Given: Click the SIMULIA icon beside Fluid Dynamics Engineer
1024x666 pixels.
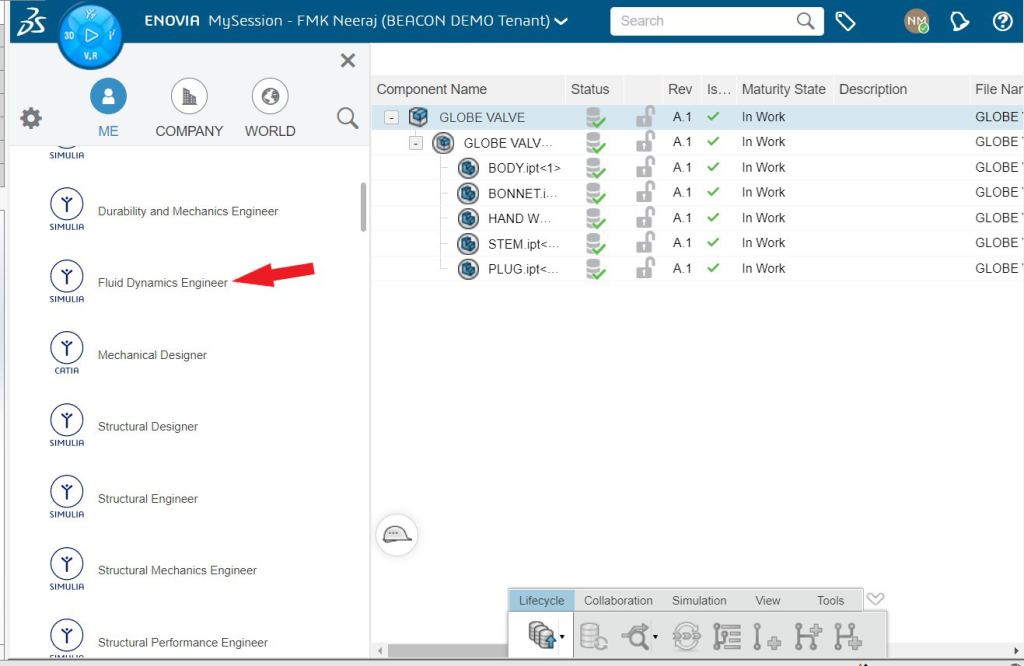Looking at the screenshot, I should click(x=67, y=281).
